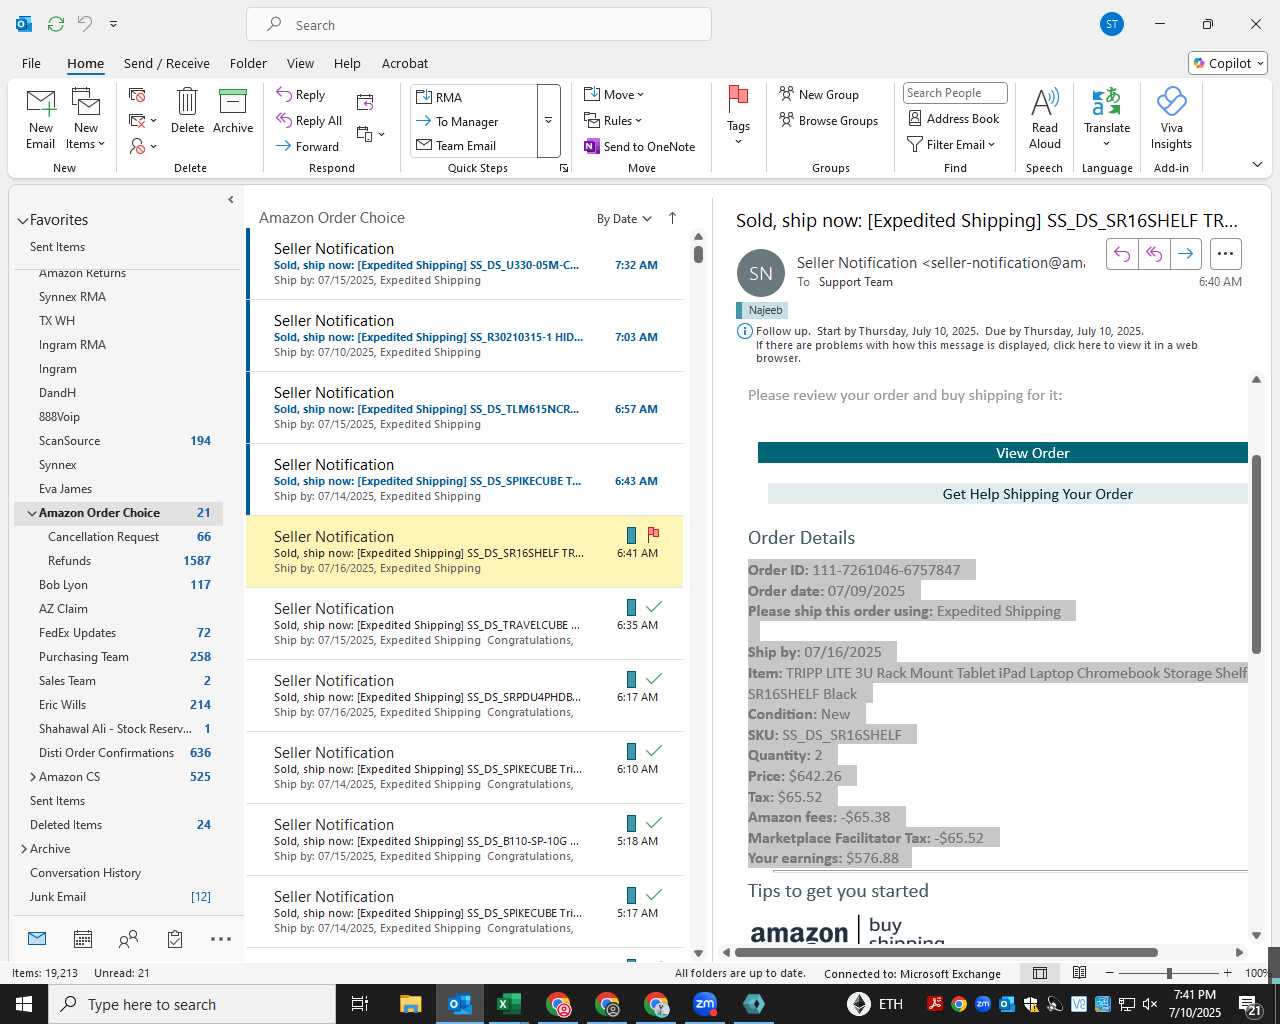Open the Tags dropdown
Image resolution: width=1280 pixels, height=1024 pixels.
click(x=738, y=115)
